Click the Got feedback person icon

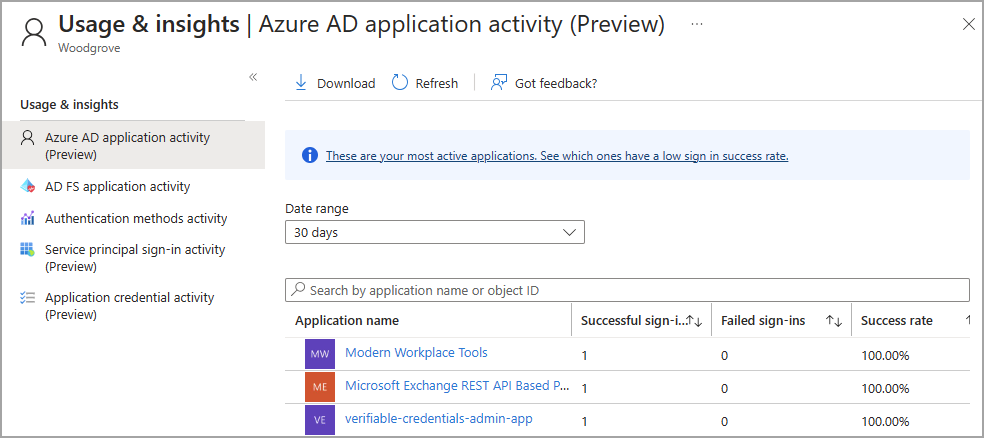point(499,83)
